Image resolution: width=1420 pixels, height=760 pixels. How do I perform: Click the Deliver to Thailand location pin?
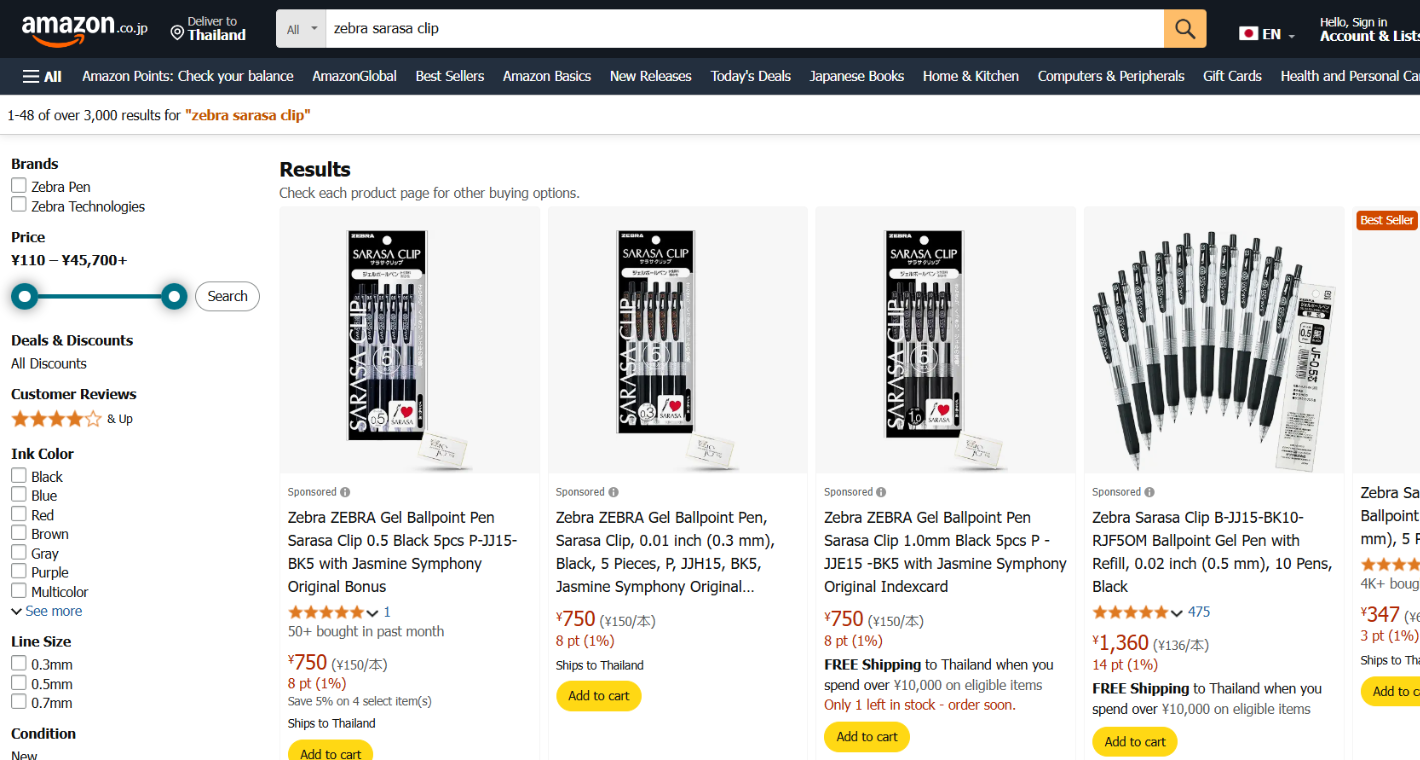177,33
